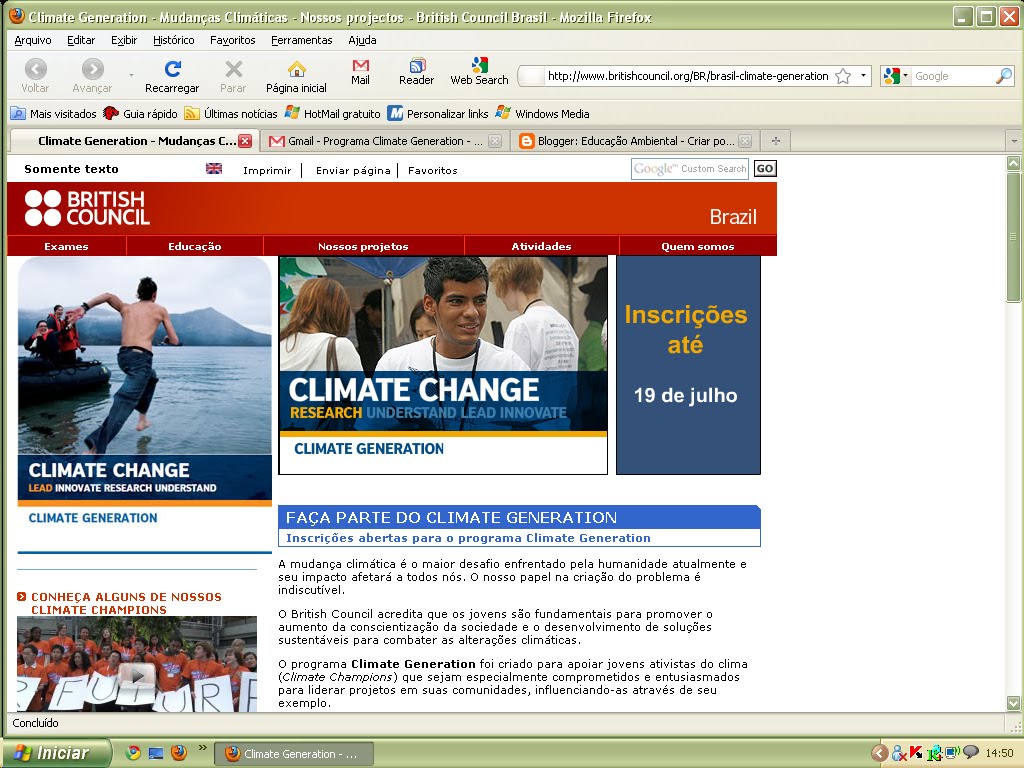Screen dimensions: 1024x768
Task: Open the Favoritos menu
Action: coord(232,40)
